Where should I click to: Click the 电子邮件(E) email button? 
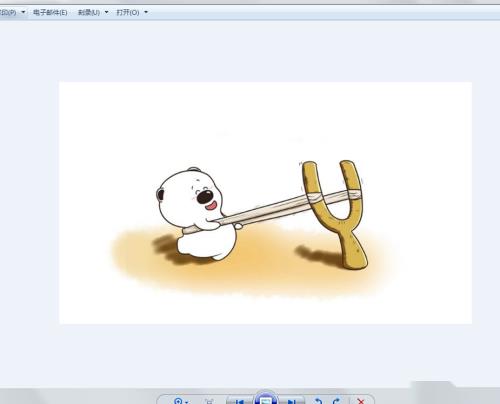[x=50, y=13]
